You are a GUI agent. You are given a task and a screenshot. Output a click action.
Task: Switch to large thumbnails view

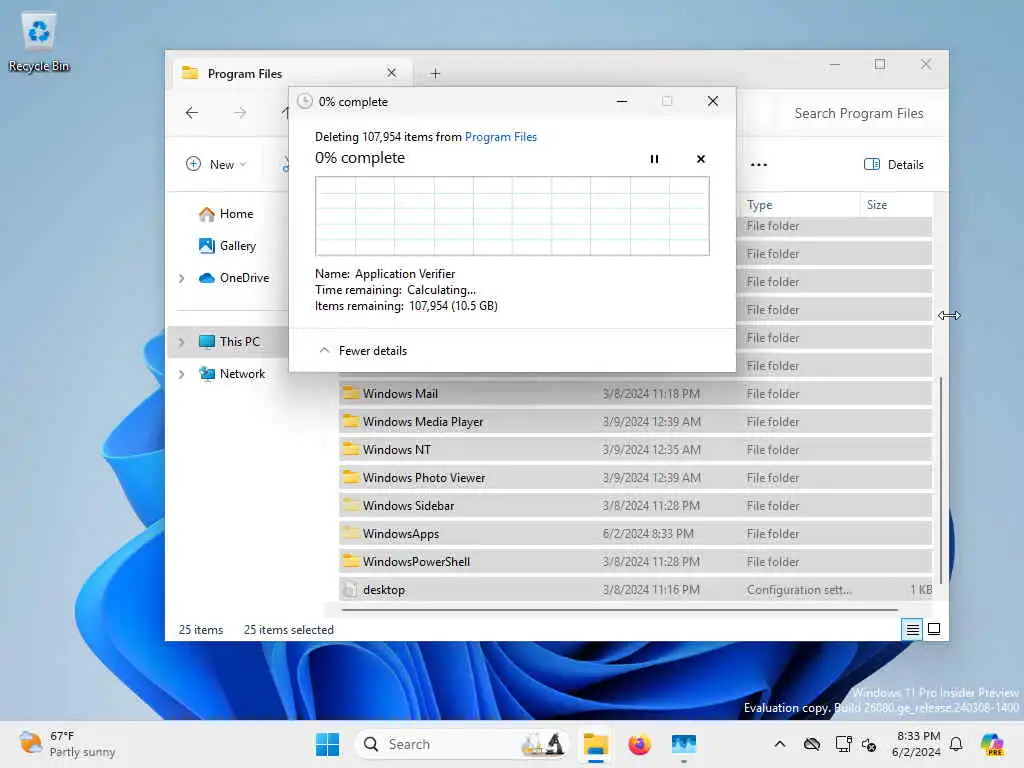coord(934,630)
